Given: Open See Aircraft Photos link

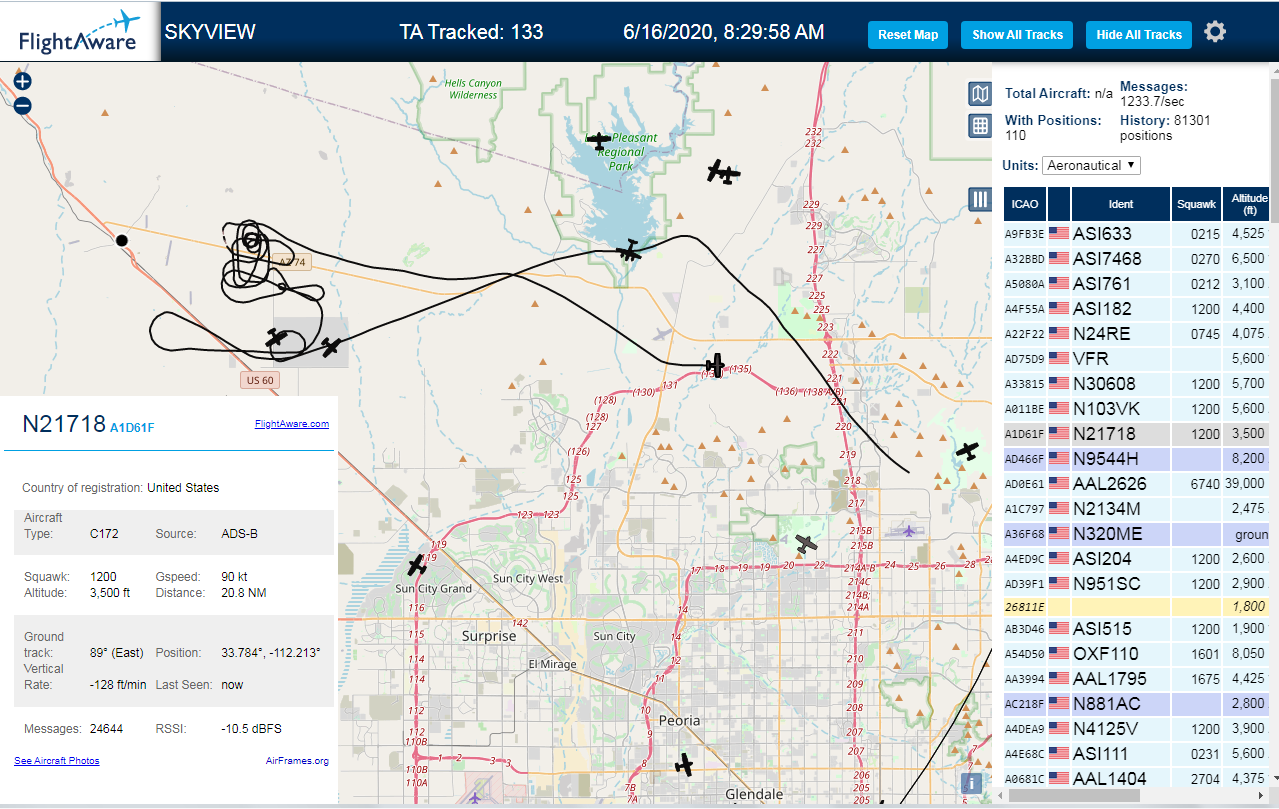Looking at the screenshot, I should click(x=57, y=761).
